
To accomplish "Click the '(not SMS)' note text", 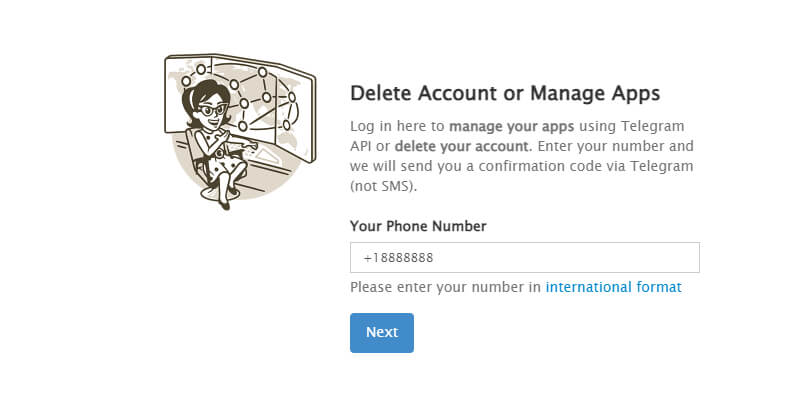I will point(384,186).
